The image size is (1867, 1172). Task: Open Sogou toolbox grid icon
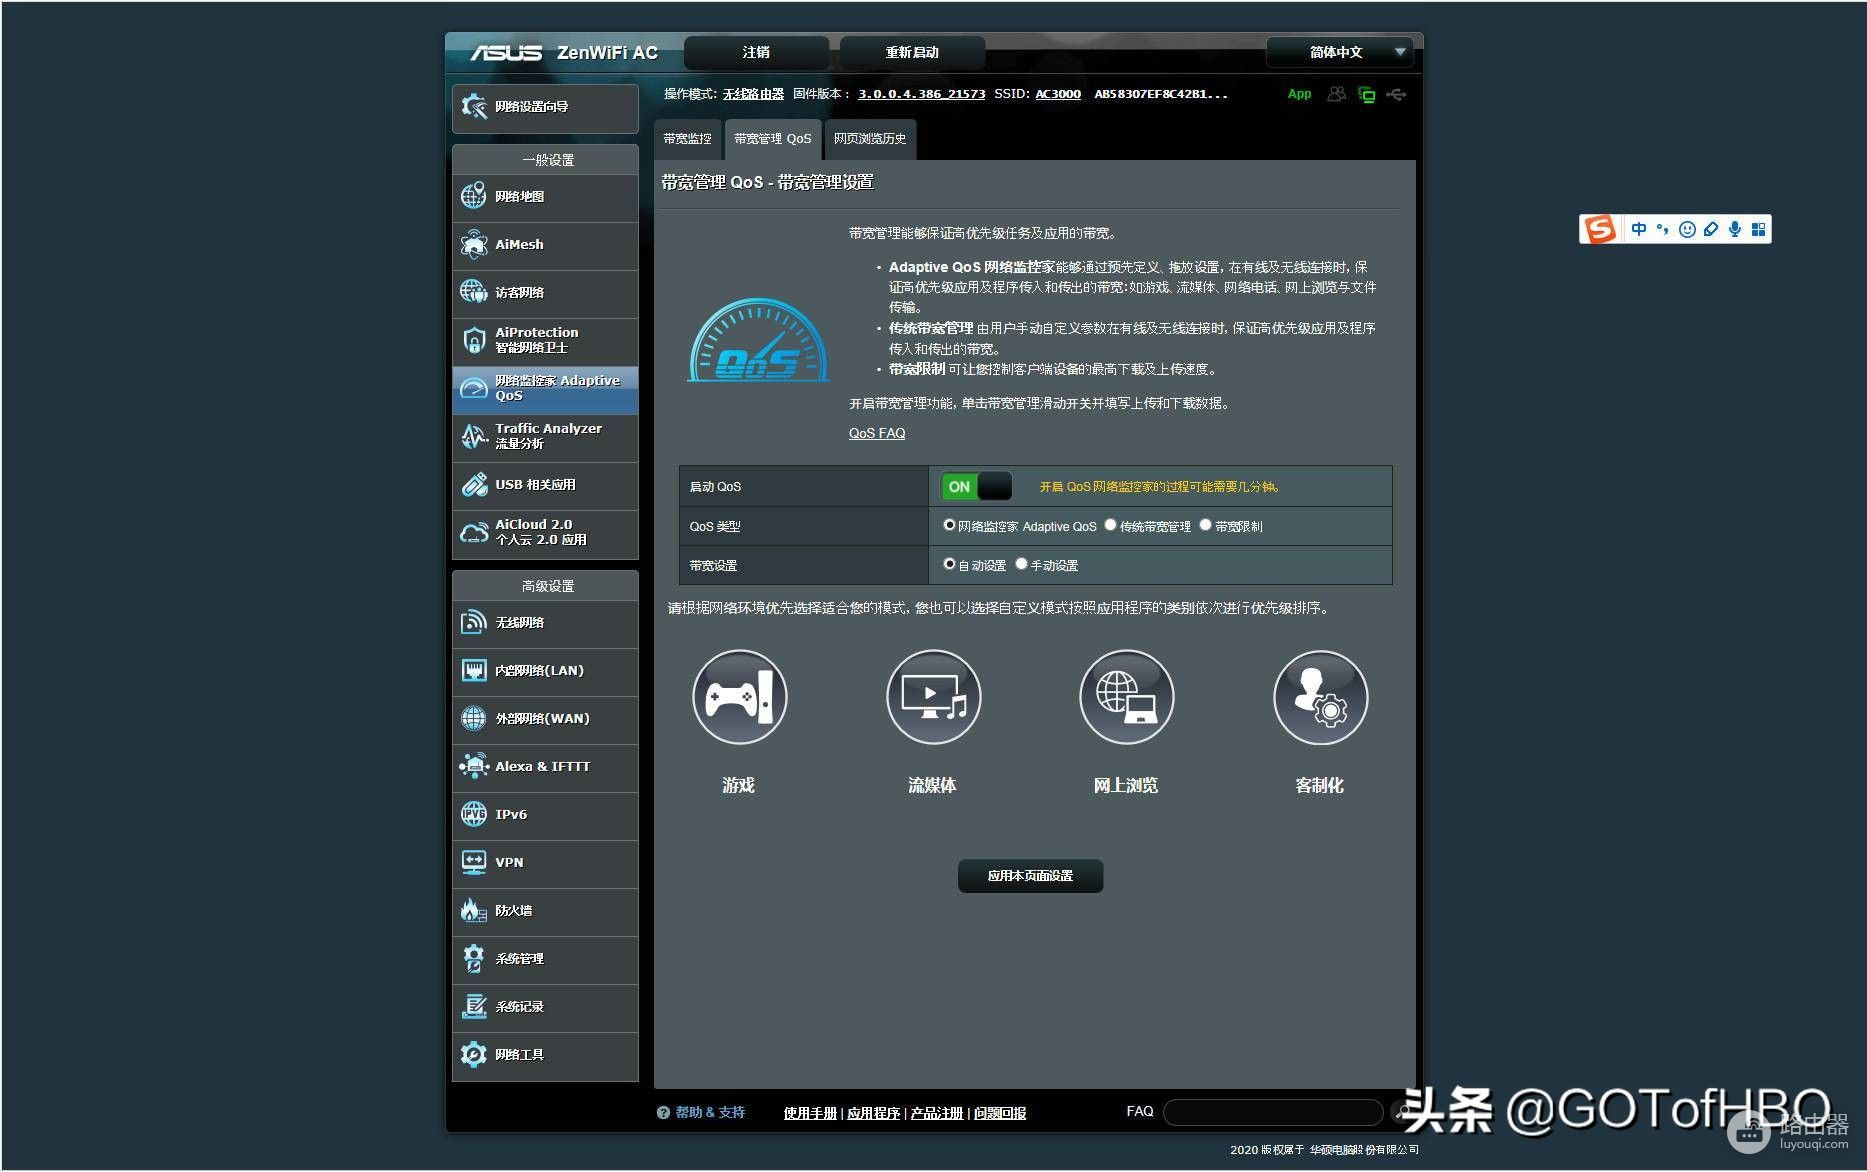point(1758,229)
